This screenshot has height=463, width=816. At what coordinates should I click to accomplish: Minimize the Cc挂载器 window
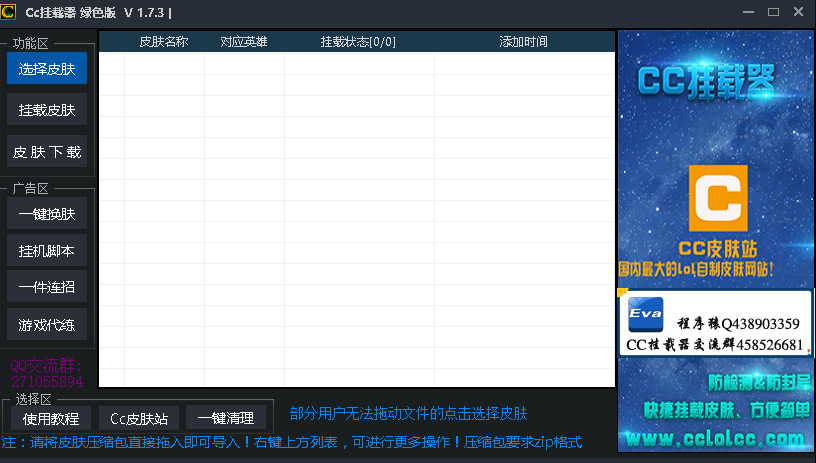(748, 11)
